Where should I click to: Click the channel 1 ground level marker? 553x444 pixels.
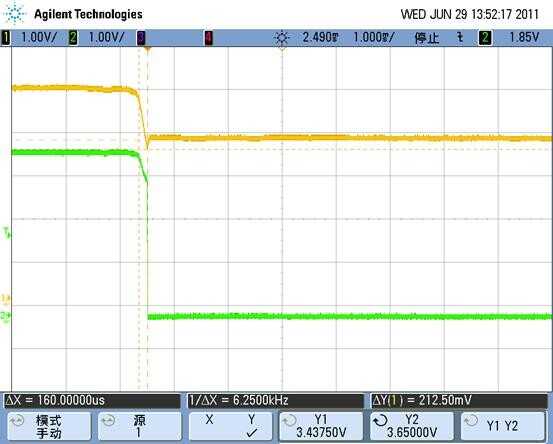(6, 299)
